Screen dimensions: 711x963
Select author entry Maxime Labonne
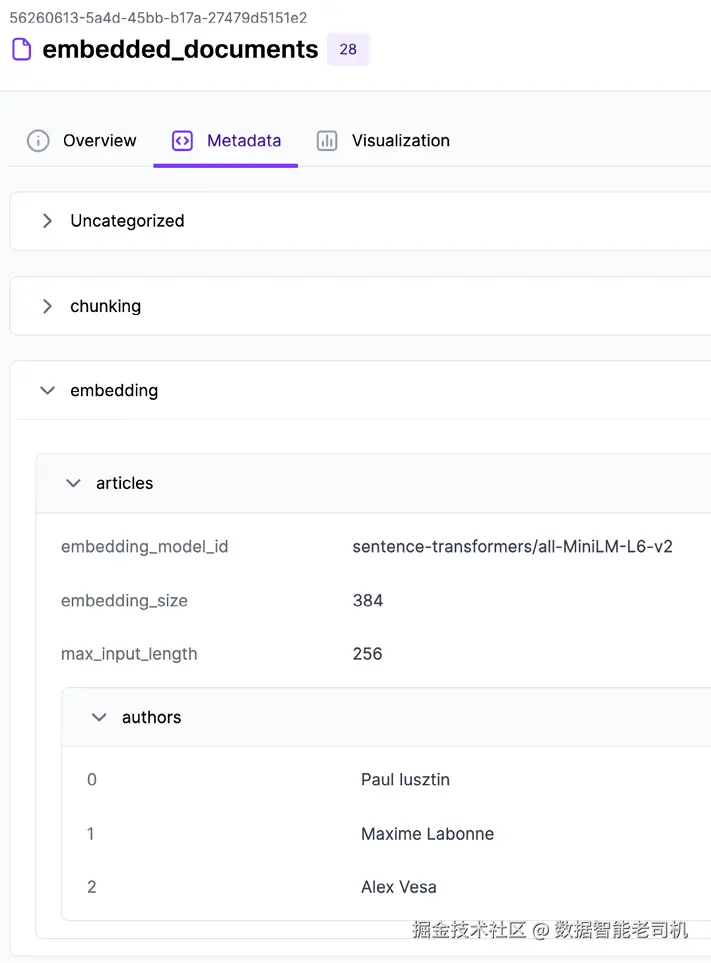427,834
